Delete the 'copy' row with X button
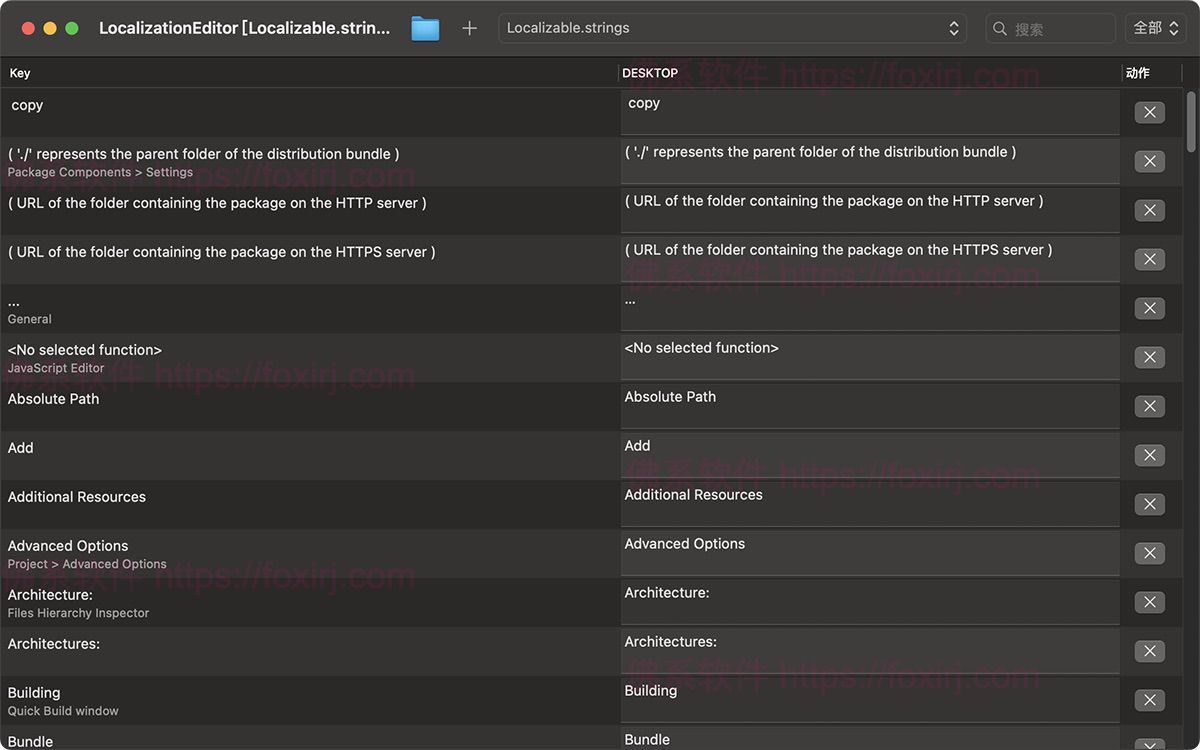Screen dimensions: 1200x750 [1149, 112]
